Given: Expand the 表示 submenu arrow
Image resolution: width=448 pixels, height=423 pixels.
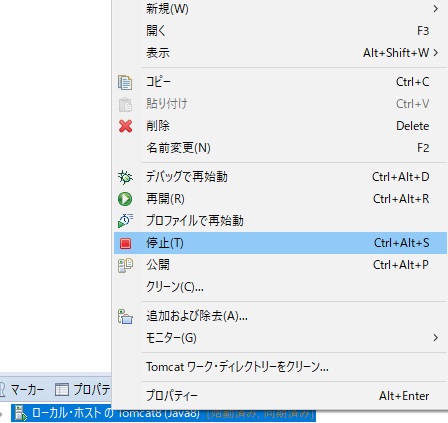Looking at the screenshot, I should 436,53.
